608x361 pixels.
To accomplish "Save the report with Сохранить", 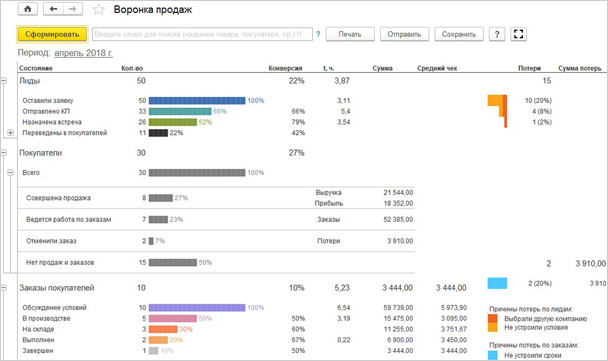I will (x=459, y=34).
